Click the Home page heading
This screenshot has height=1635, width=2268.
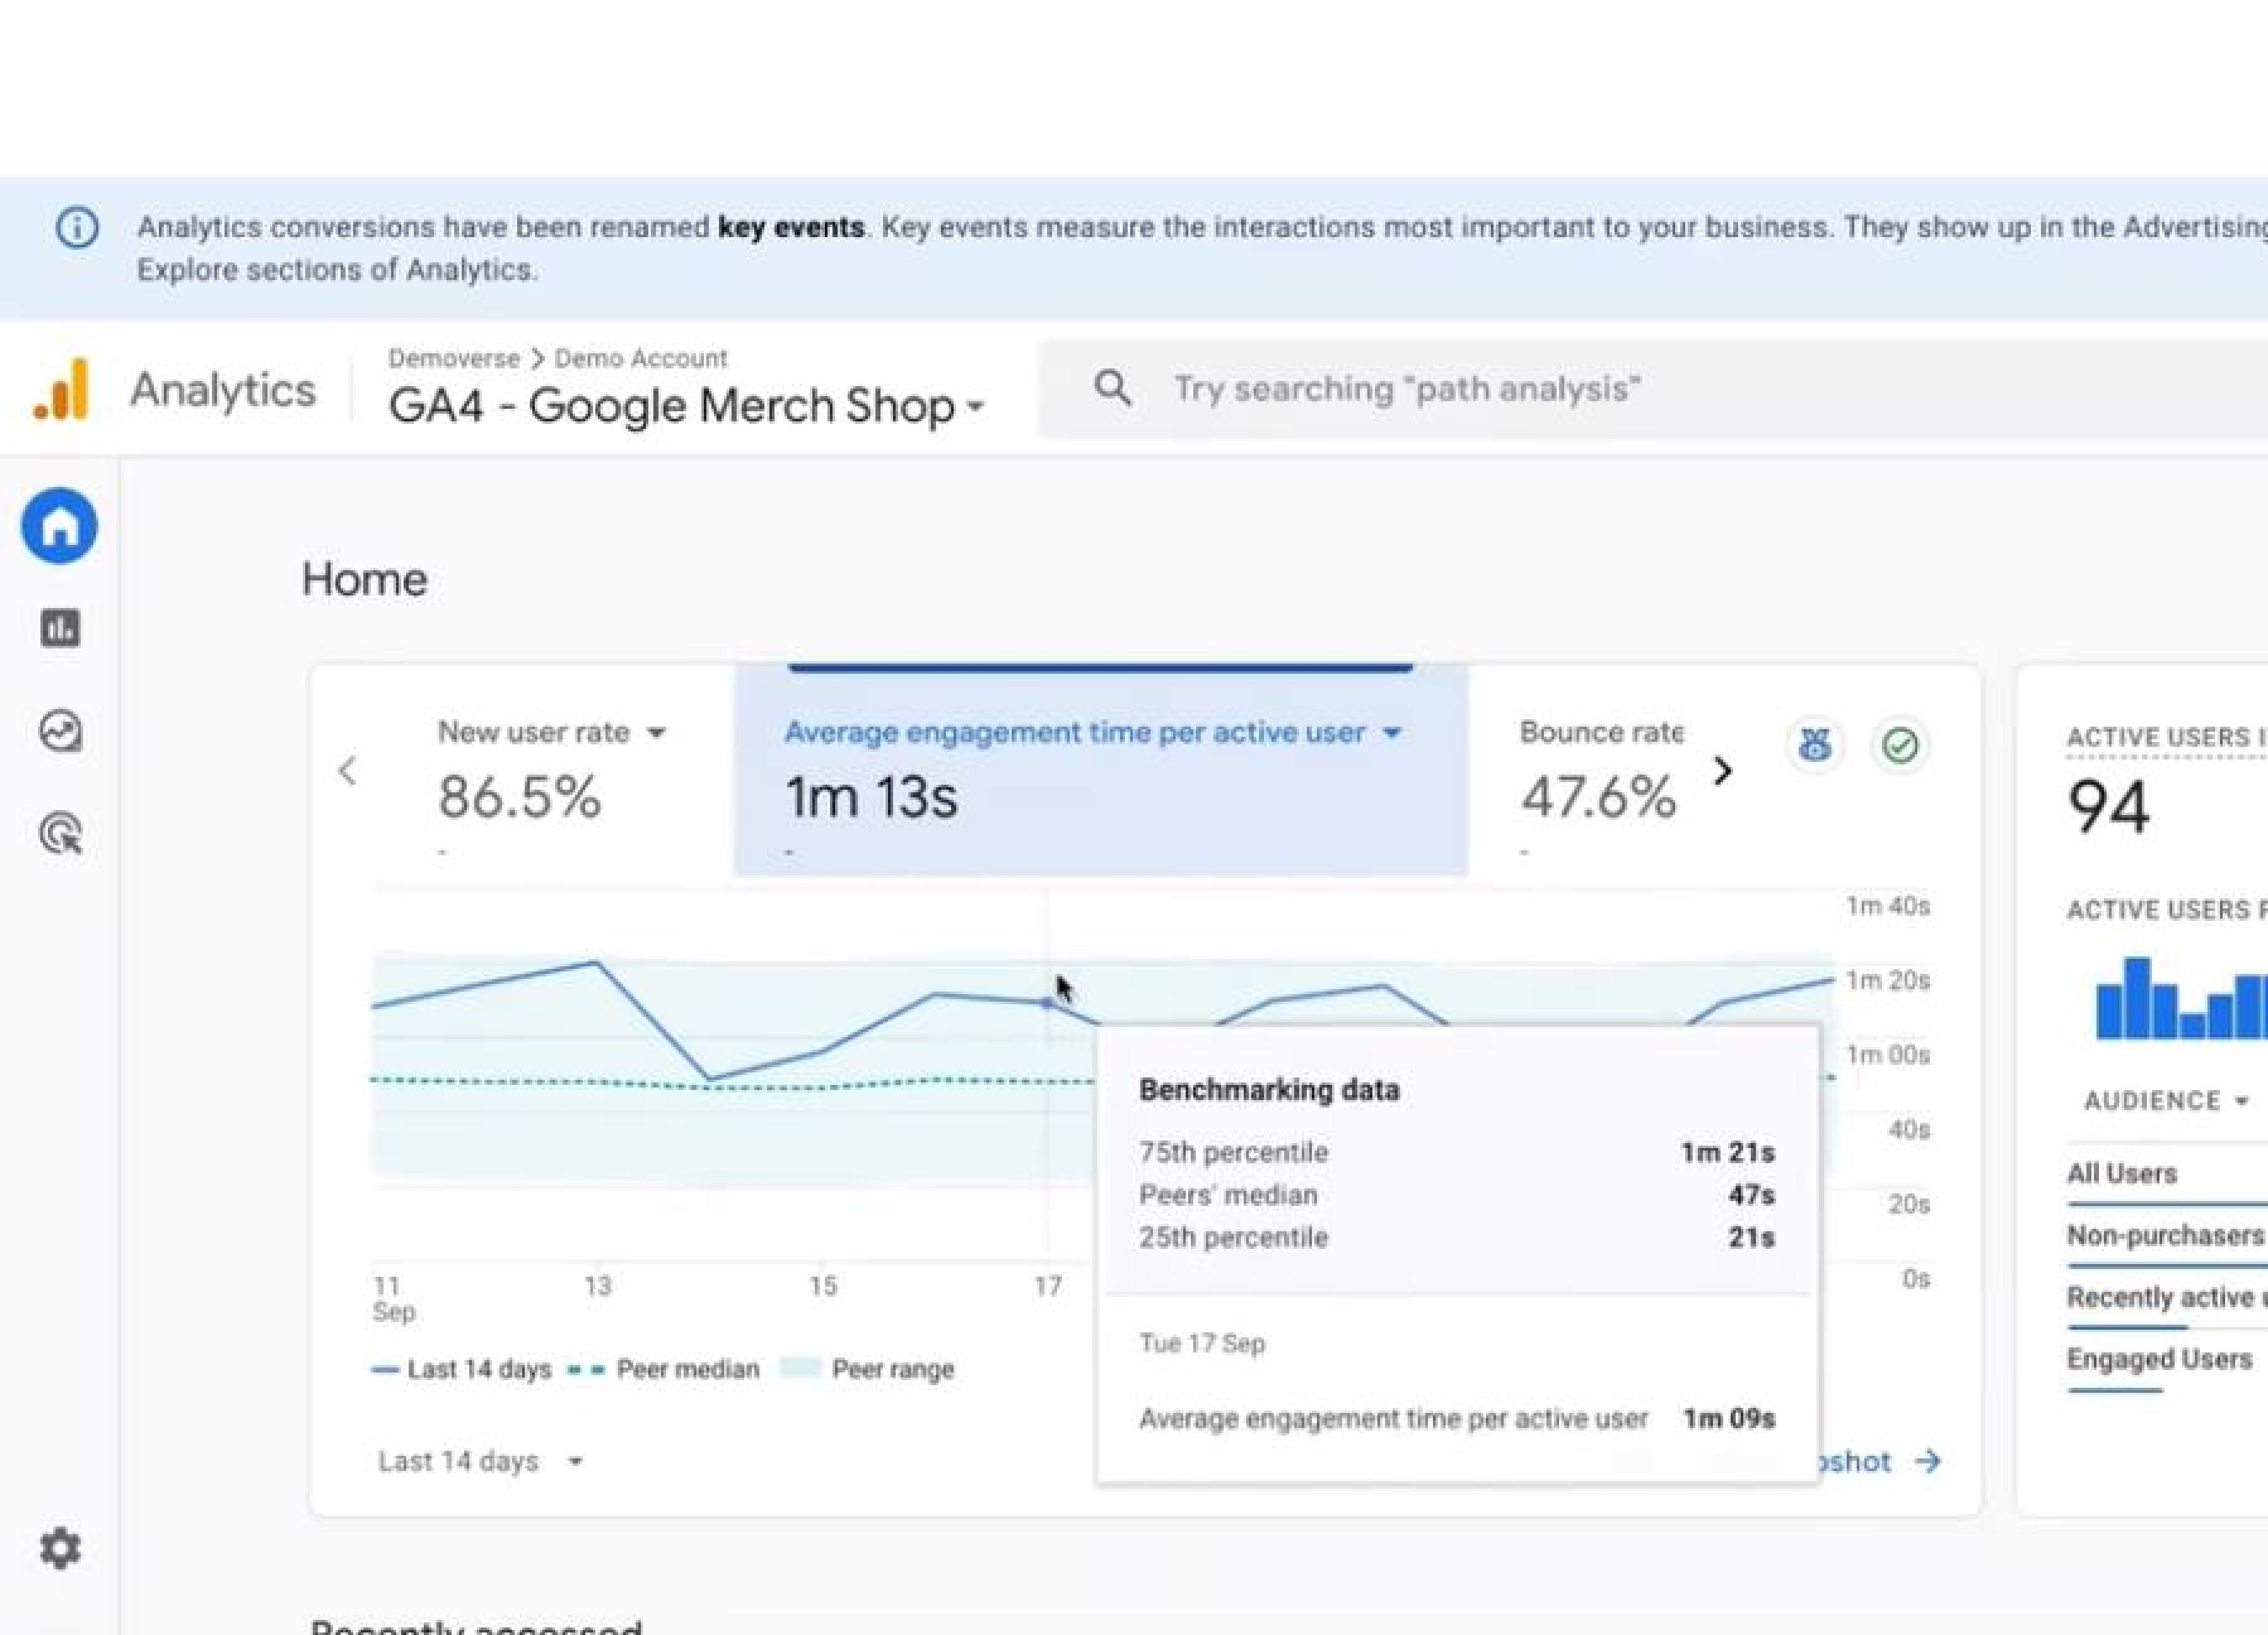point(365,580)
